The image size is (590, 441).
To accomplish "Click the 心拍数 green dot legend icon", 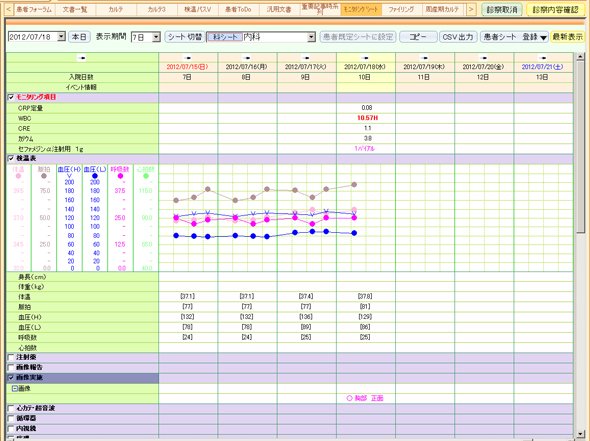I will [x=146, y=176].
